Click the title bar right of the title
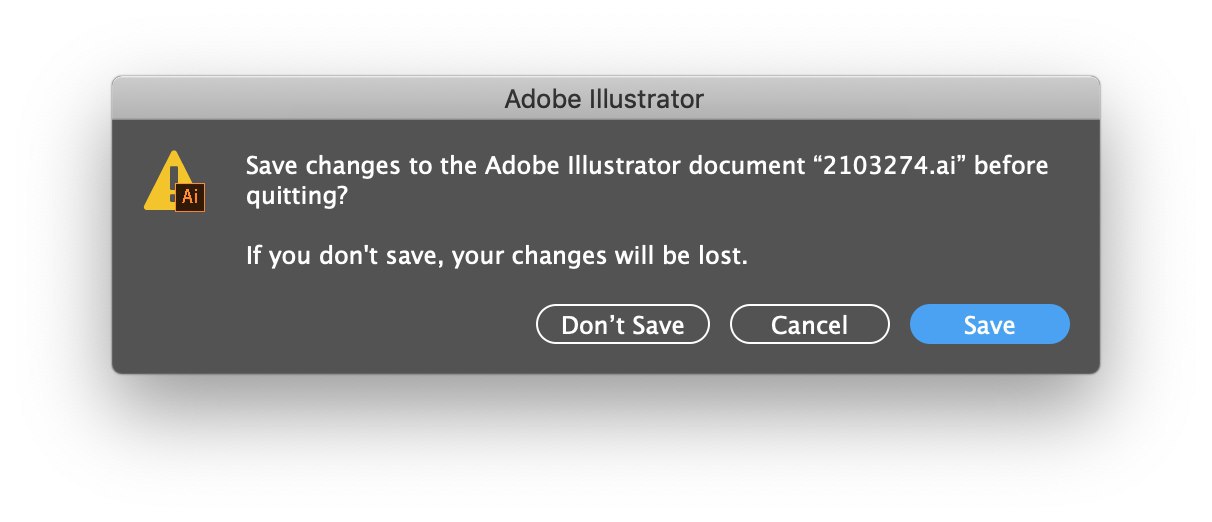 pyautogui.click(x=902, y=99)
